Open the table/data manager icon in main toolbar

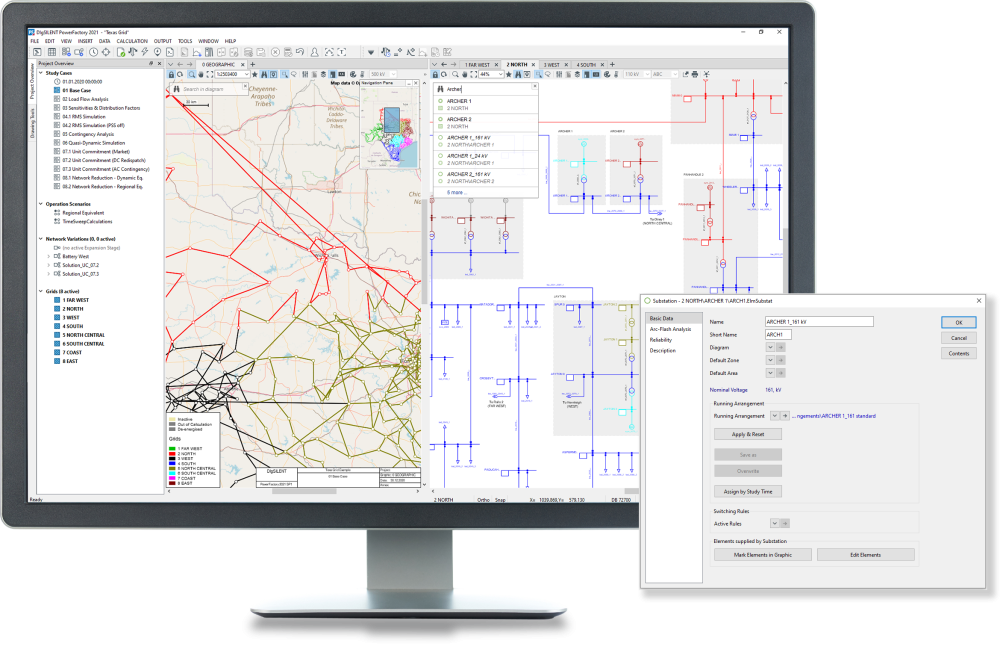pyautogui.click(x=52, y=52)
